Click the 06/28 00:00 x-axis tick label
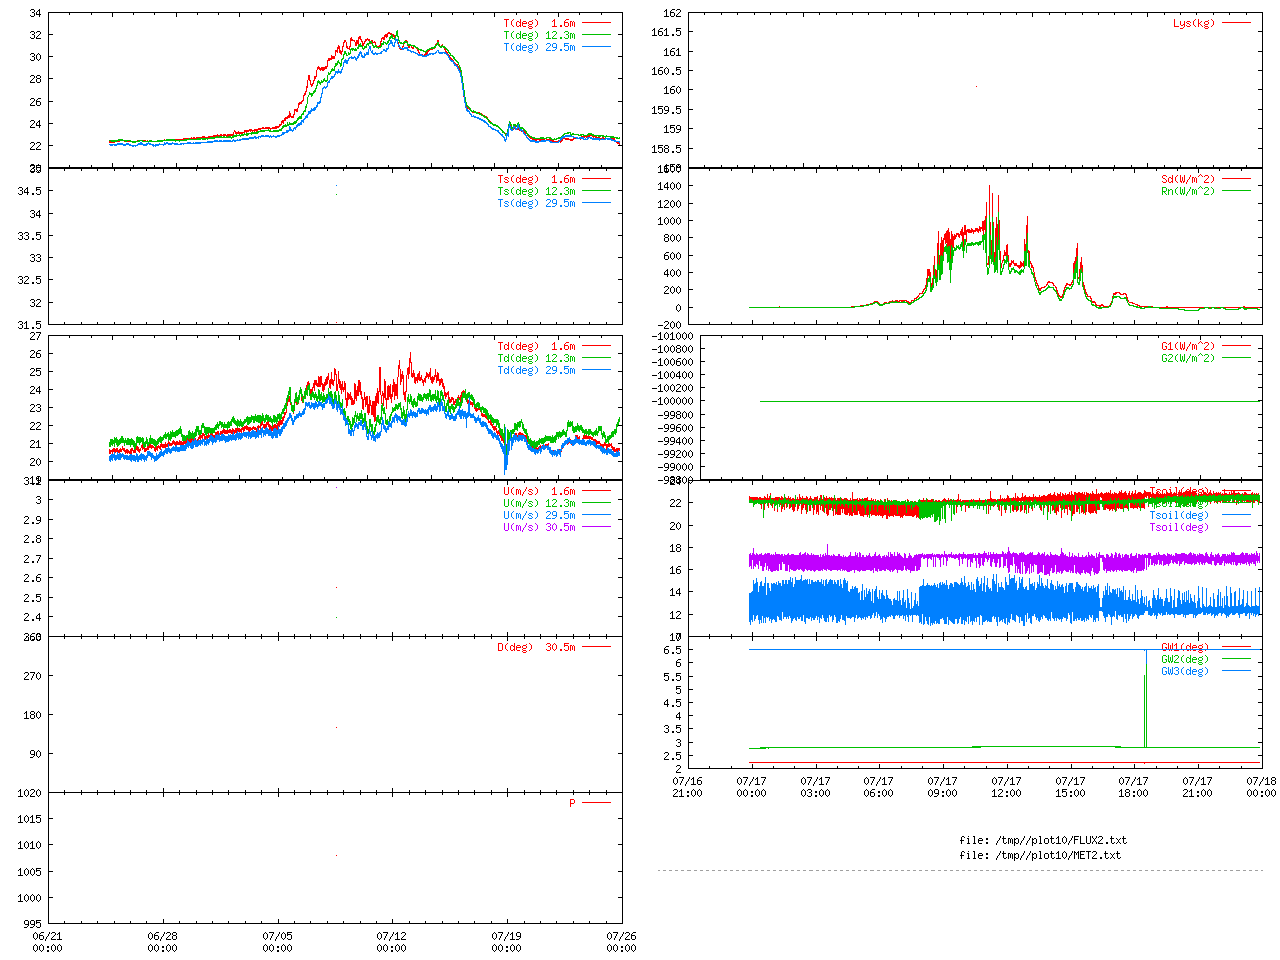Viewport: 1280px width, 960px height. (162, 942)
